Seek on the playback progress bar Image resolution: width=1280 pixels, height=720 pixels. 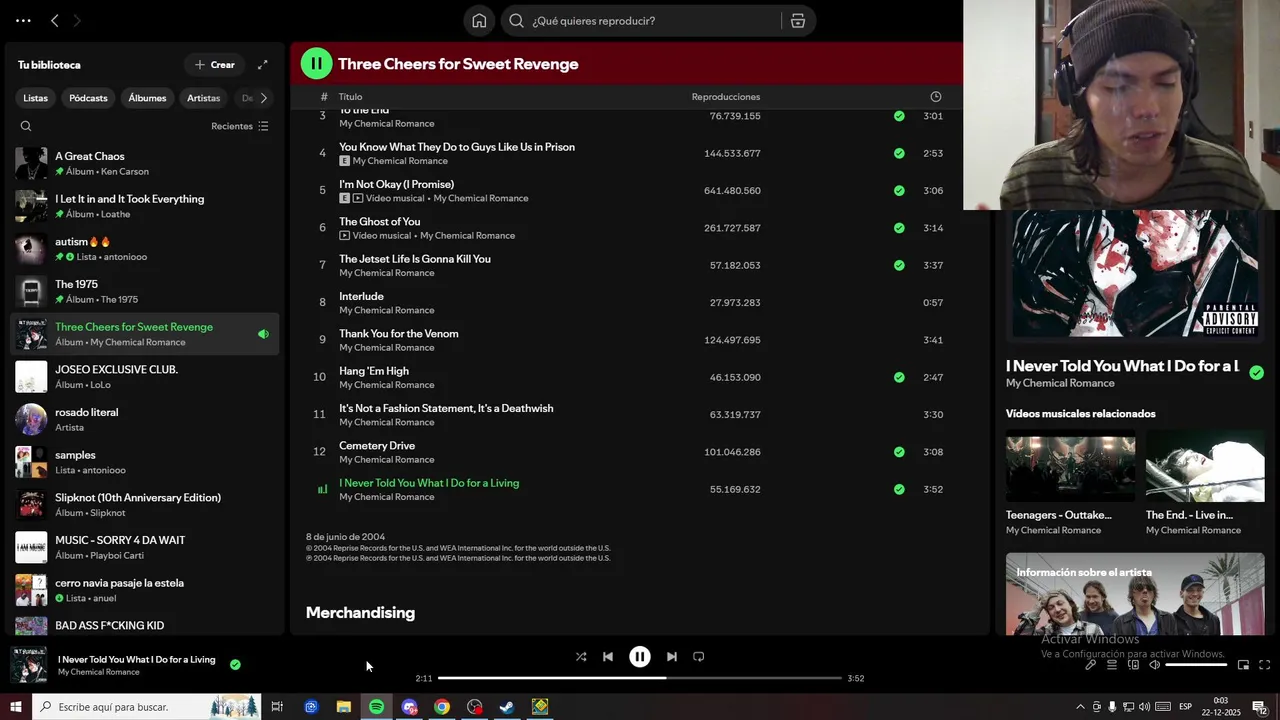tap(640, 678)
